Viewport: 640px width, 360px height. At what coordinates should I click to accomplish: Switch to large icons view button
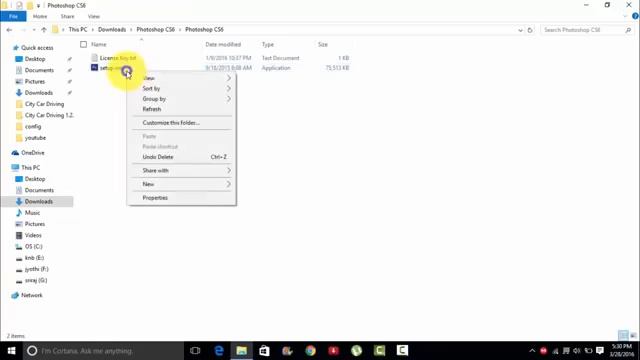point(633,336)
